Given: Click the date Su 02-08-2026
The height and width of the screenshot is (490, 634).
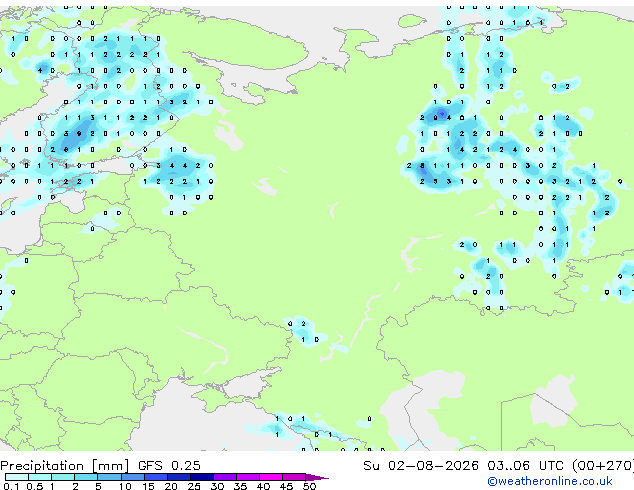Looking at the screenshot, I should point(421,466).
